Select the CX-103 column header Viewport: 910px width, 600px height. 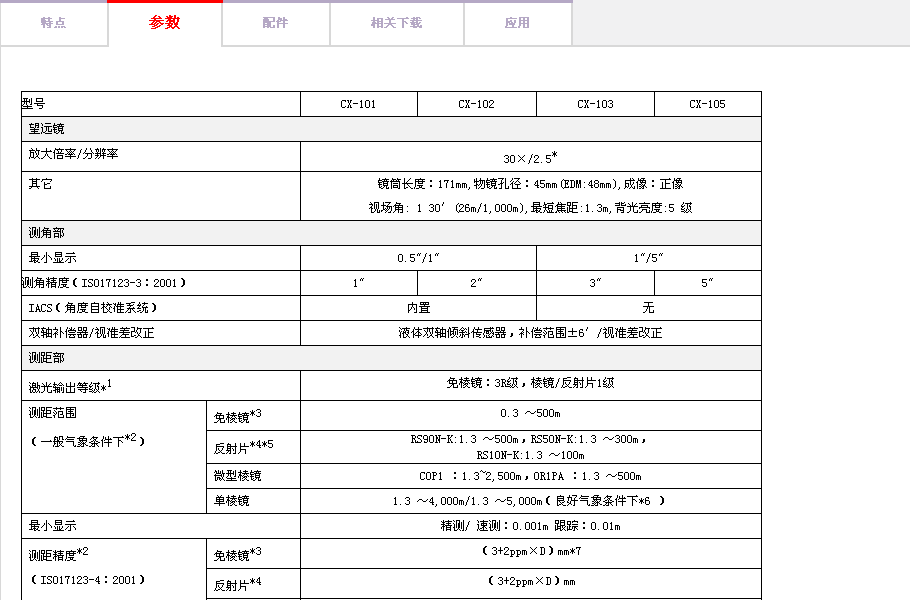(x=595, y=104)
